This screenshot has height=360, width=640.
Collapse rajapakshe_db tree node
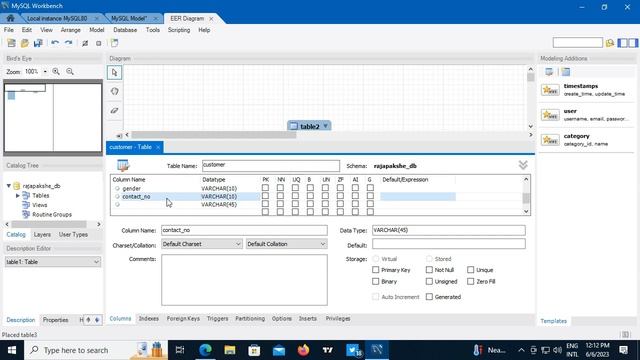click(x=9, y=186)
